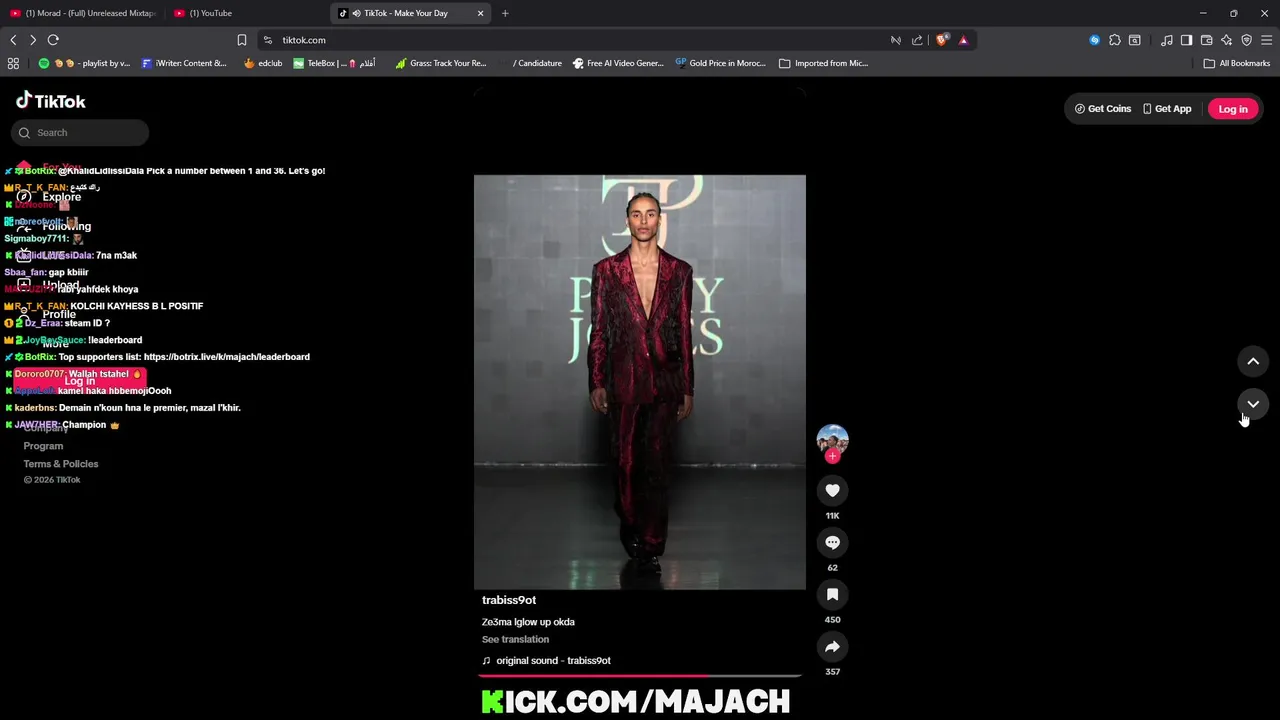Open Brave Shields lion icon

click(942, 40)
